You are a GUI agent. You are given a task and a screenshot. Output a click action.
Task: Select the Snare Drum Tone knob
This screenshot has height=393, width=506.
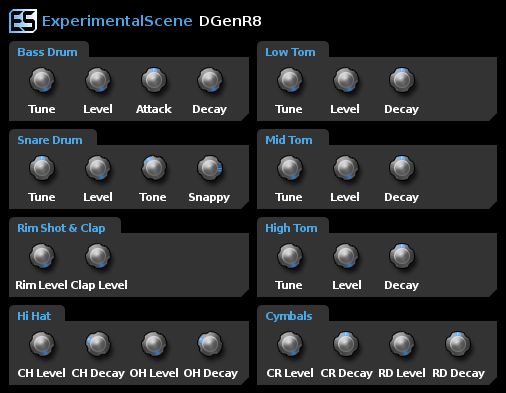click(x=154, y=168)
